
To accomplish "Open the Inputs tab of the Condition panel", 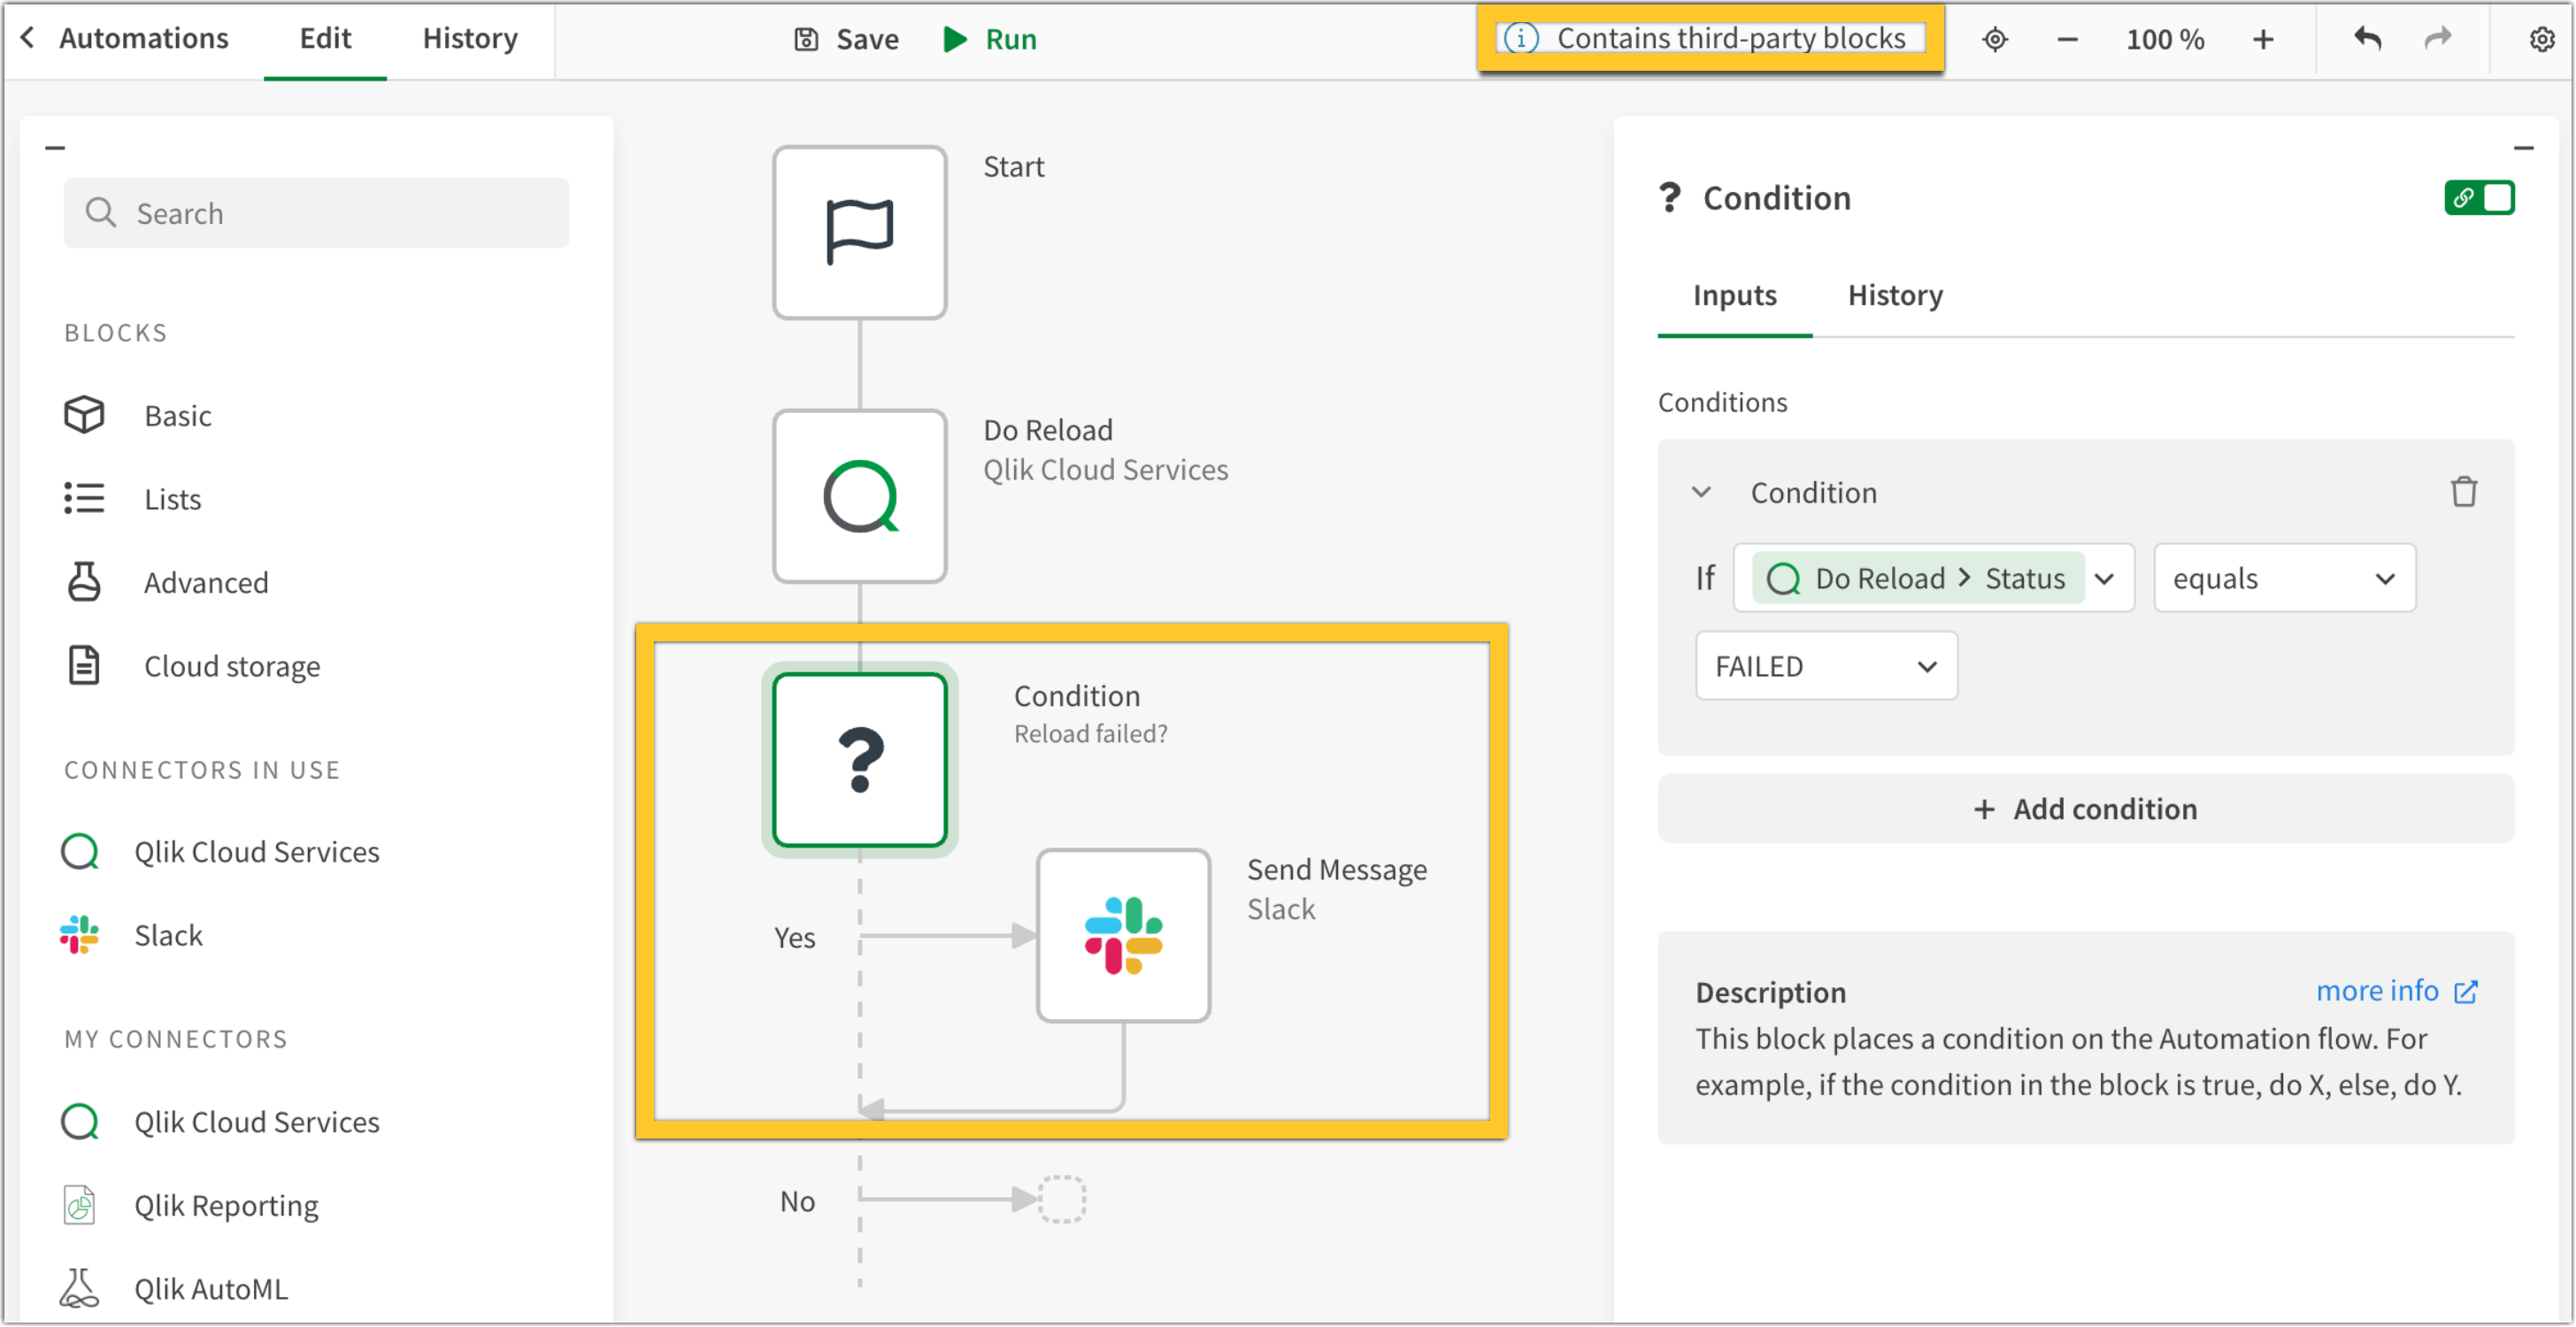I will click(1734, 295).
